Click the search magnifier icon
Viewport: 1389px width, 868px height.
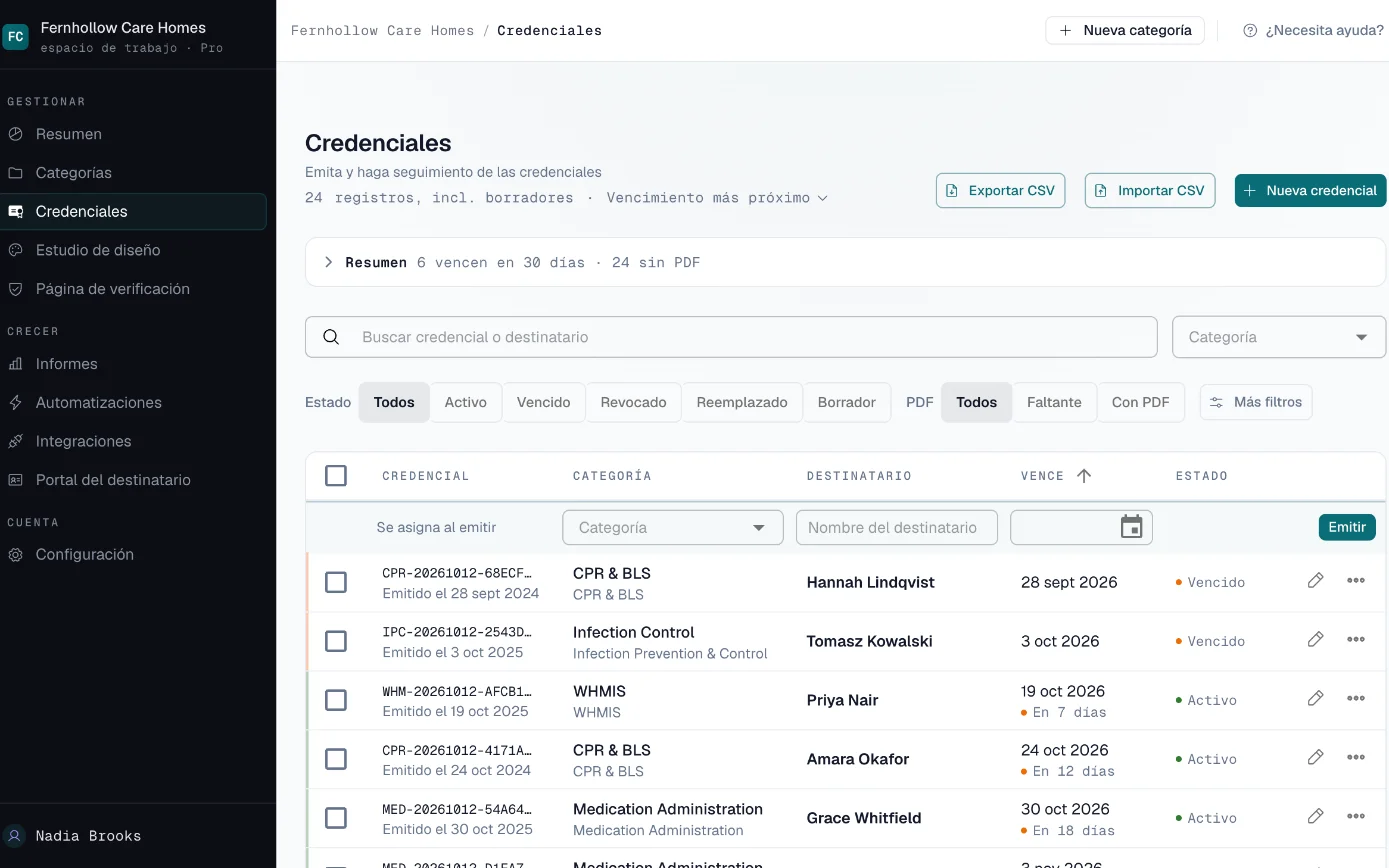331,337
